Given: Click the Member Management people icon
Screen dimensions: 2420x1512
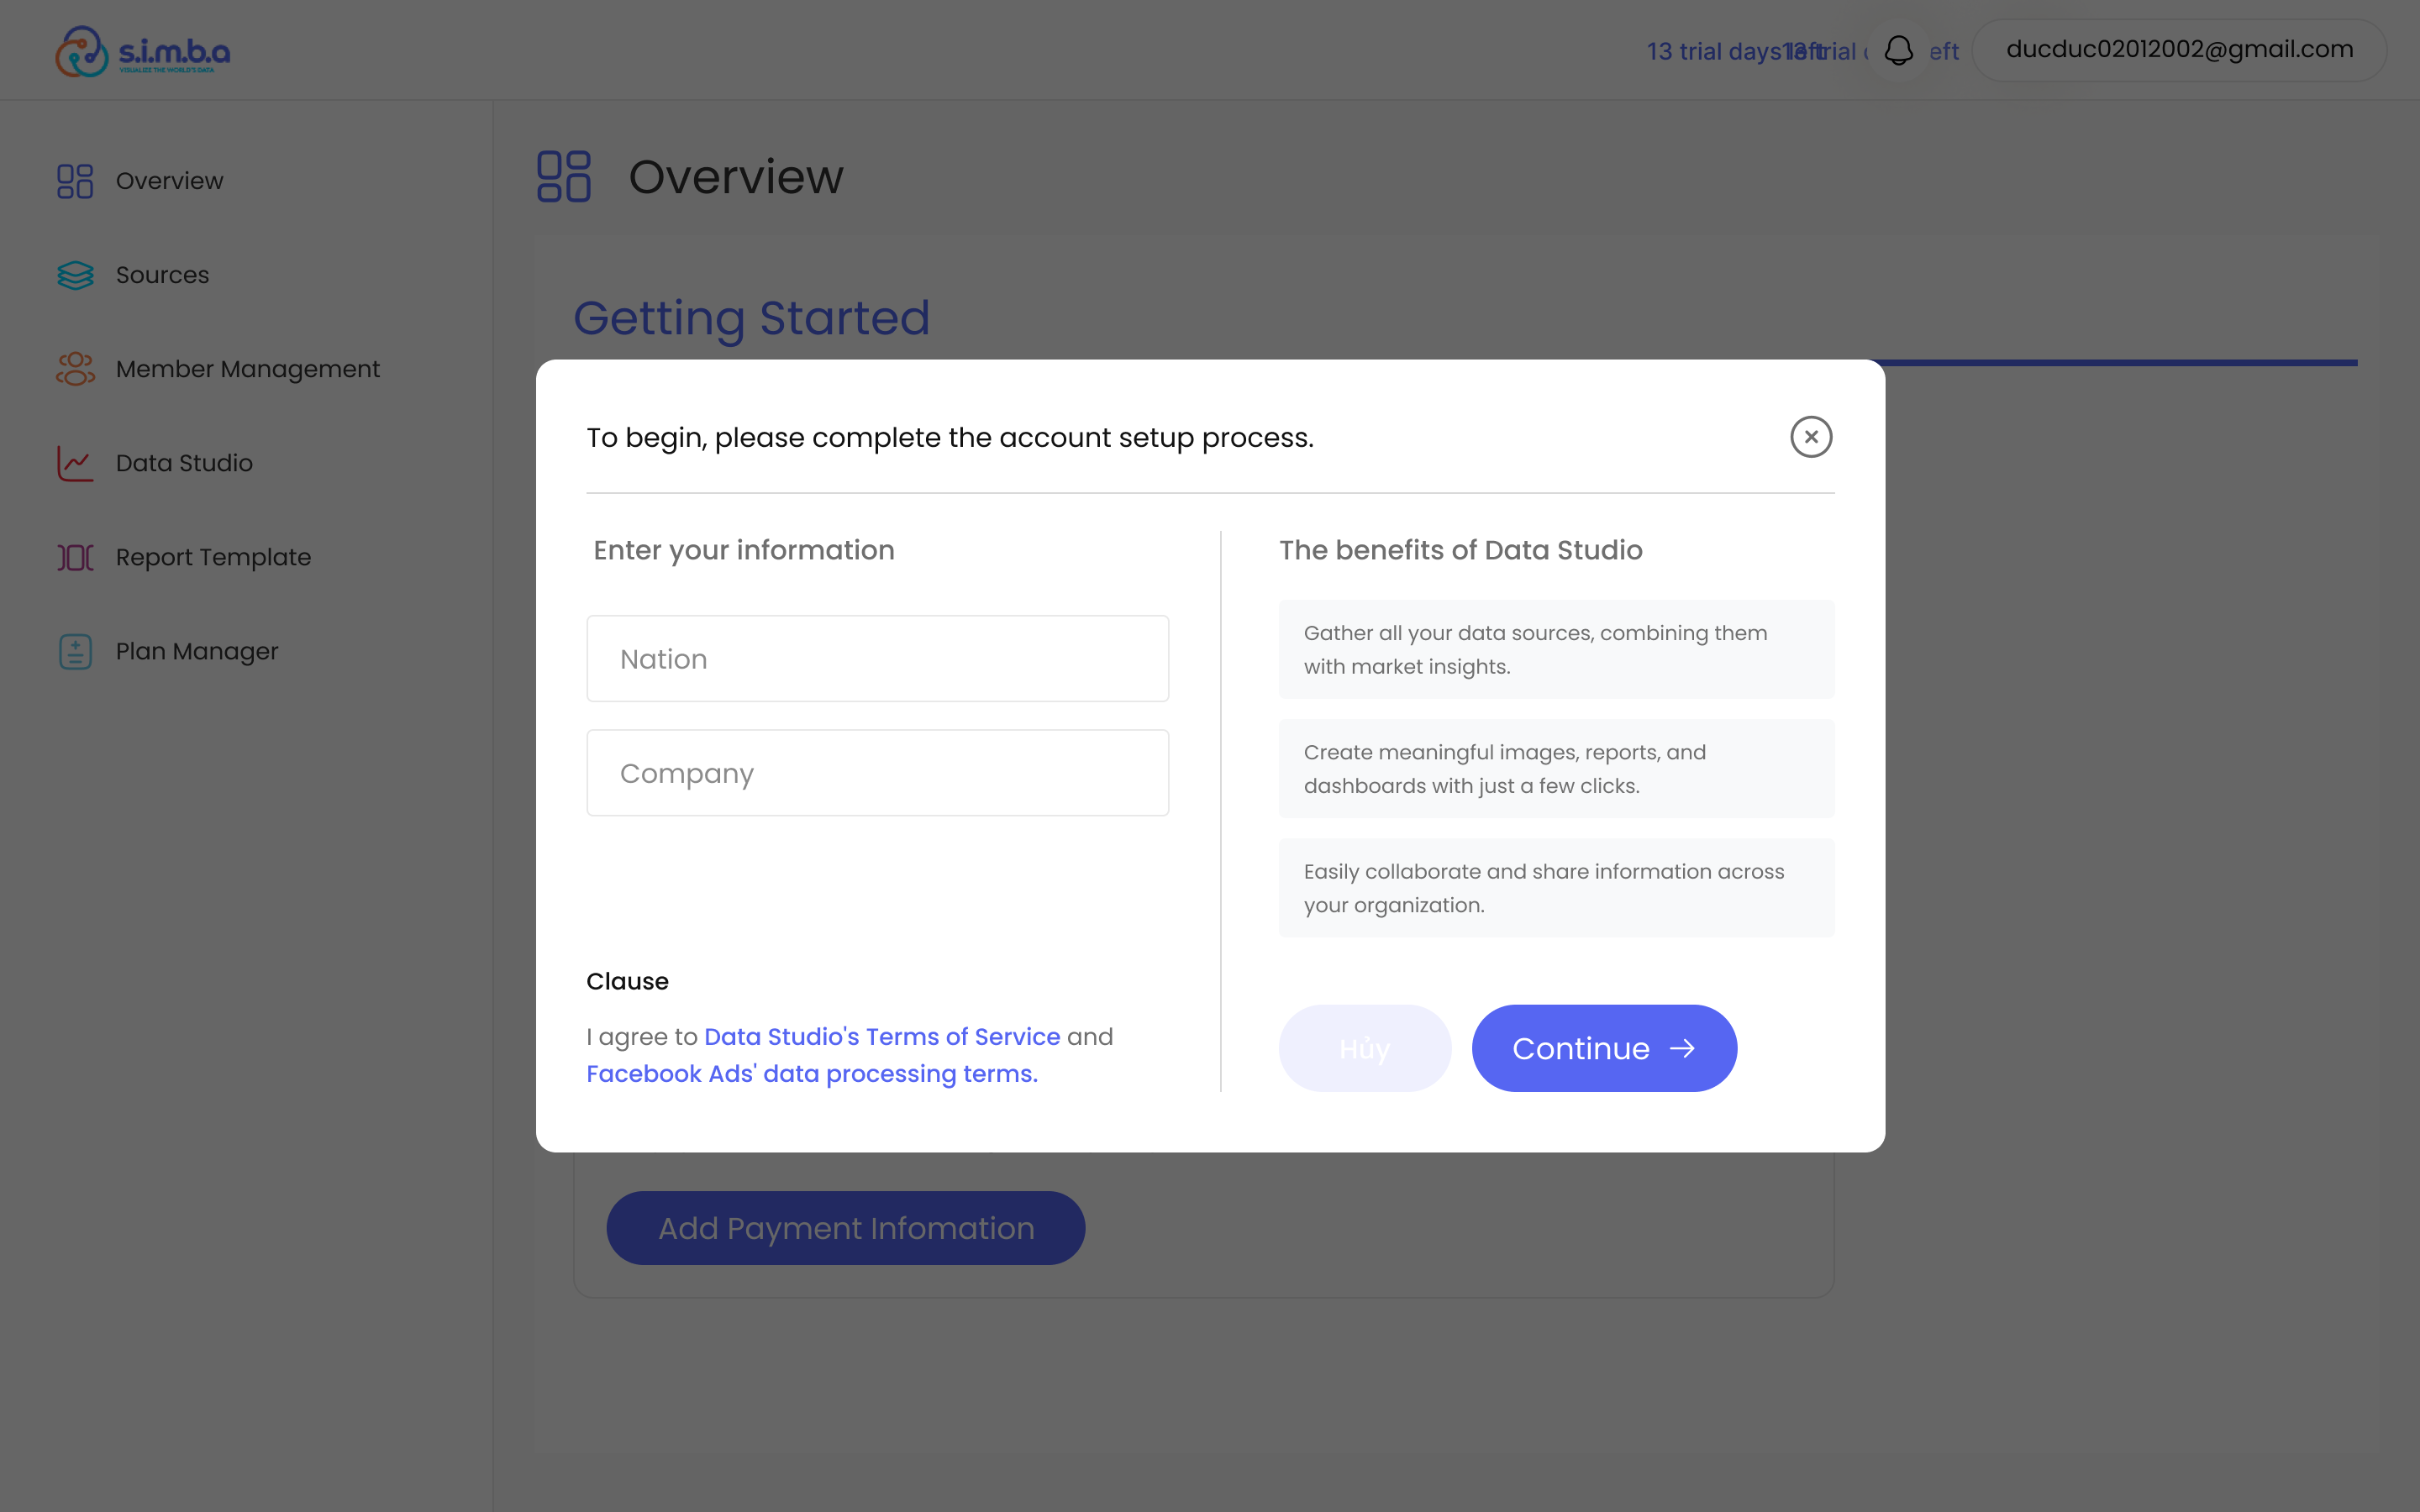Looking at the screenshot, I should pyautogui.click(x=75, y=369).
